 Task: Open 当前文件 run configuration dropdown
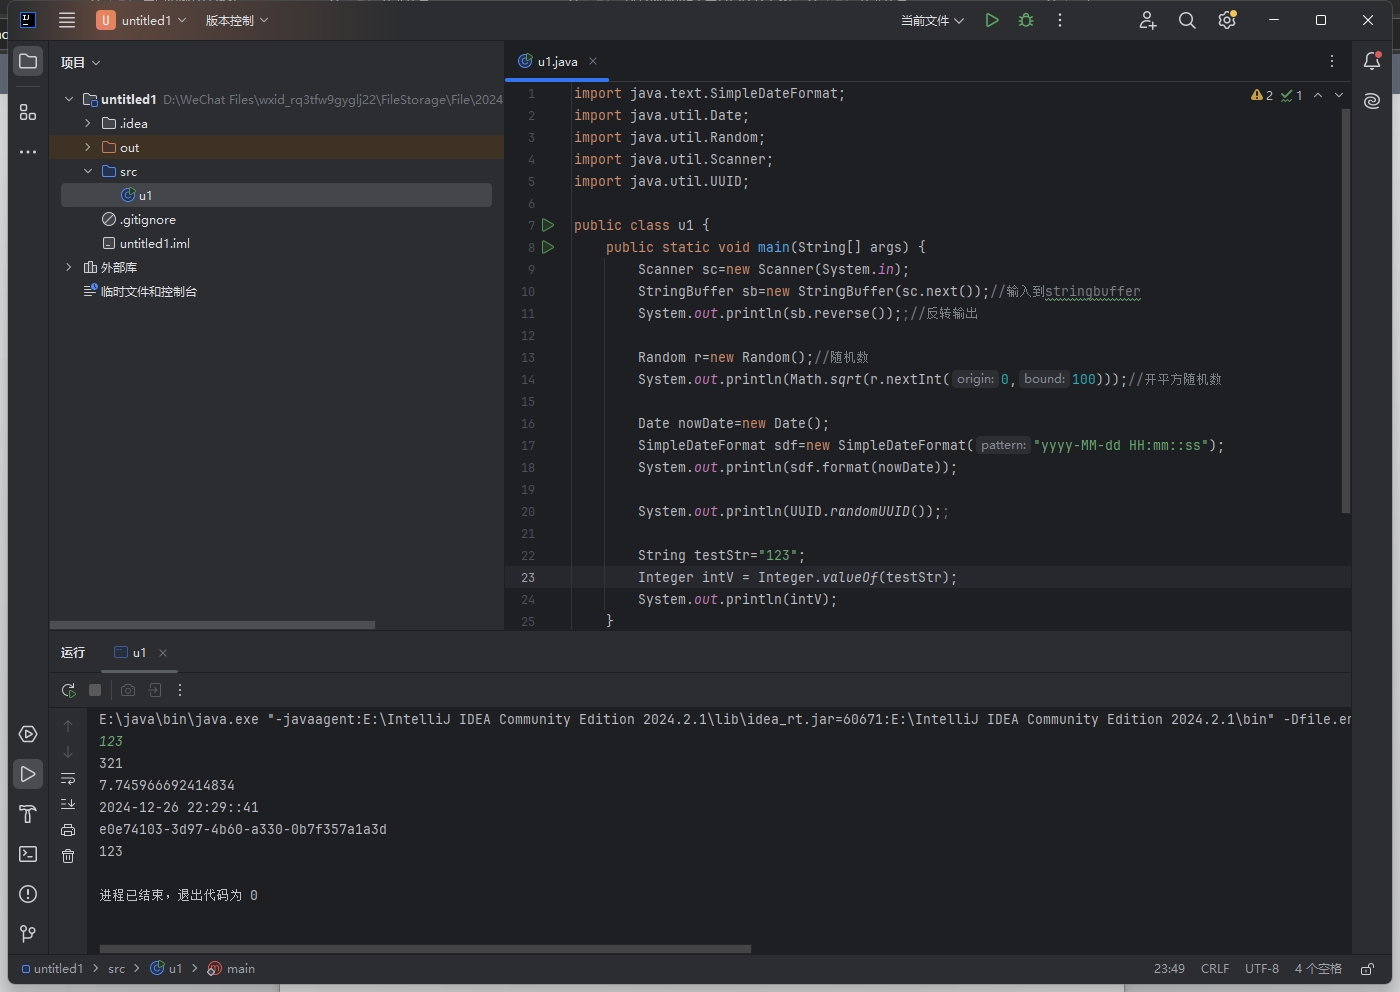[932, 20]
